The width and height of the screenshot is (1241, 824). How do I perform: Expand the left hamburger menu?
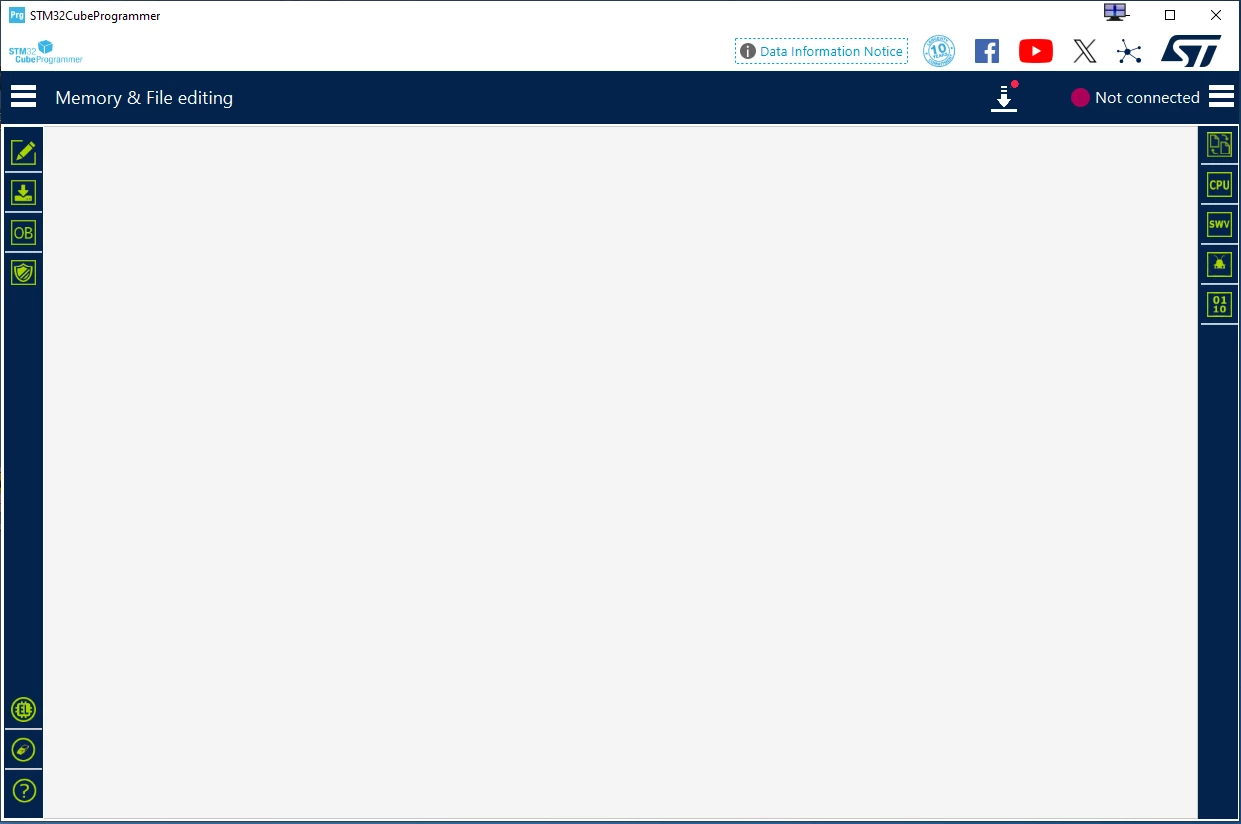pyautogui.click(x=23, y=97)
